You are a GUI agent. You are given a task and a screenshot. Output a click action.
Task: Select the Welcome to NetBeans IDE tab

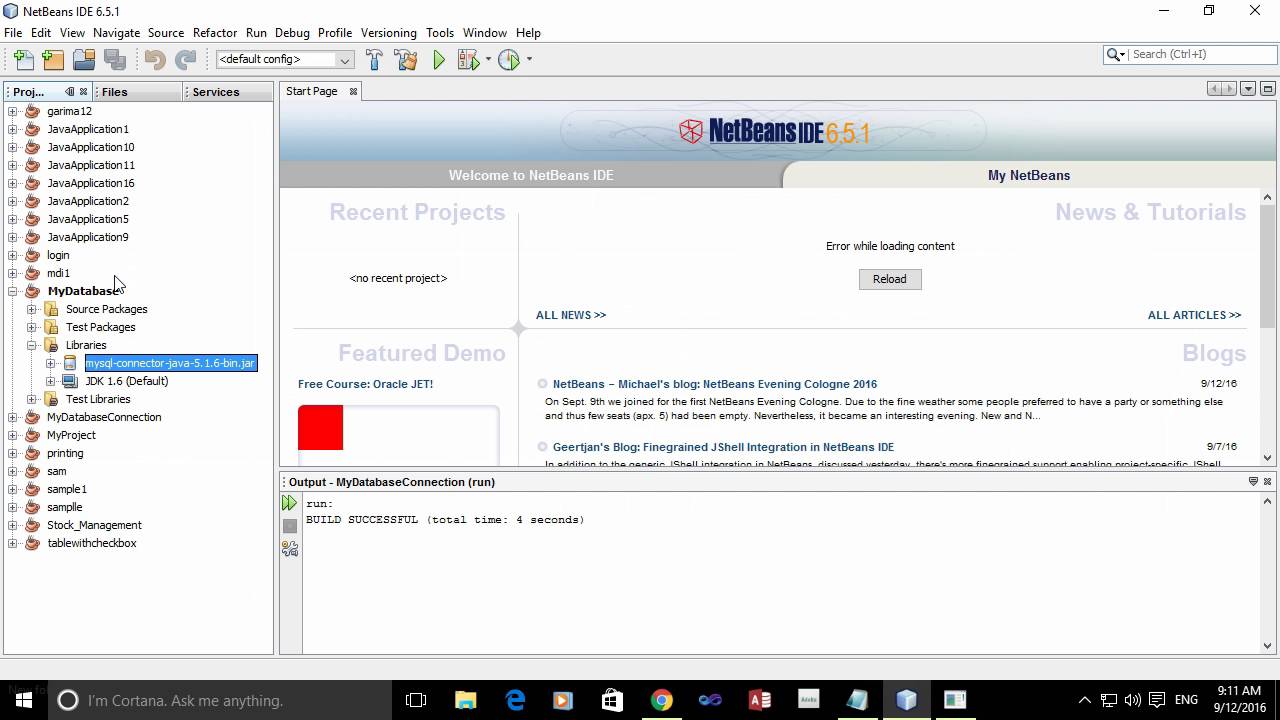click(531, 175)
